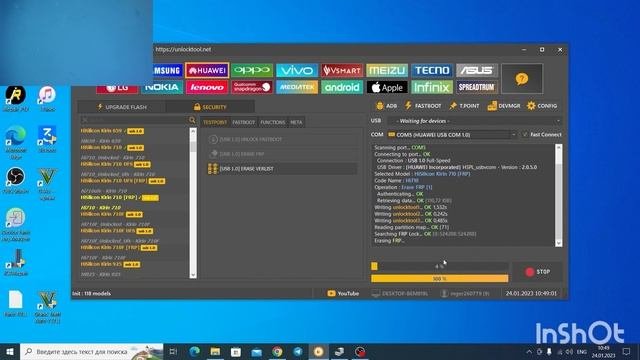Click the 100% orange progress bar
Screen dimensions: 640x360
pyautogui.click(x=440, y=278)
